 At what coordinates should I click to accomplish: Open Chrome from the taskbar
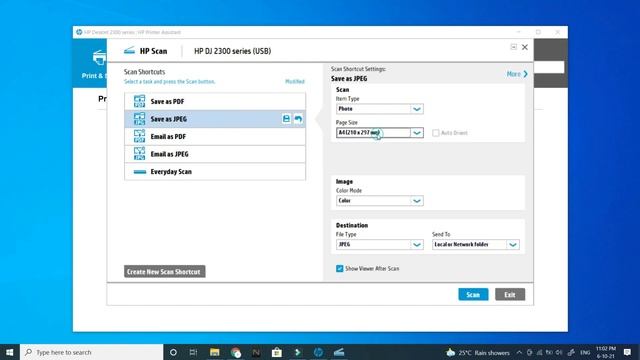(236, 352)
